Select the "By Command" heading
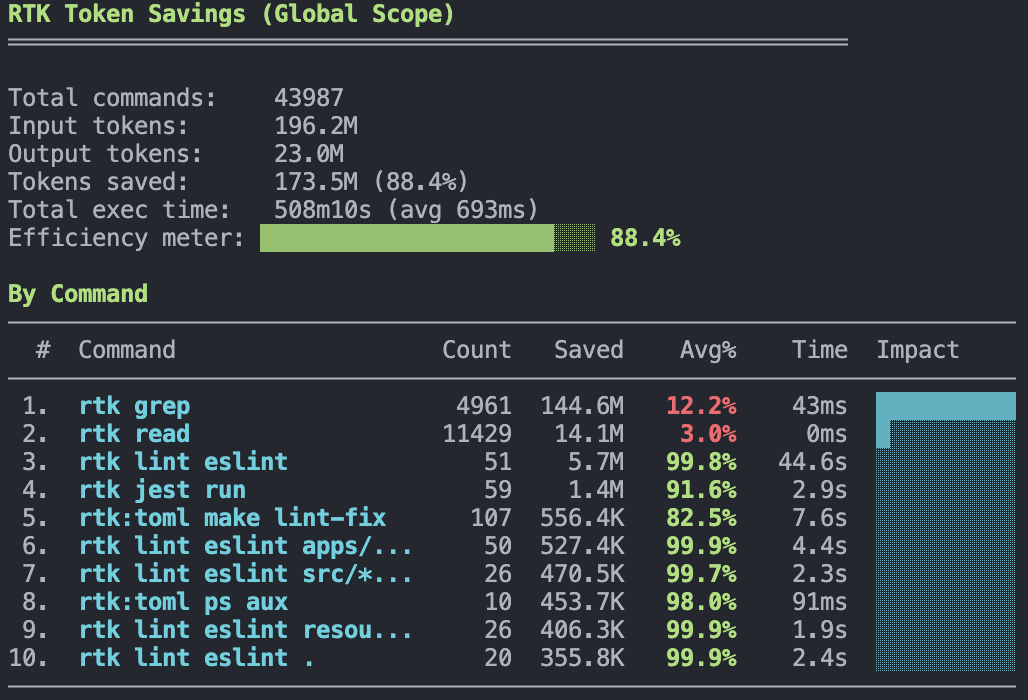1028x700 pixels. click(78, 294)
